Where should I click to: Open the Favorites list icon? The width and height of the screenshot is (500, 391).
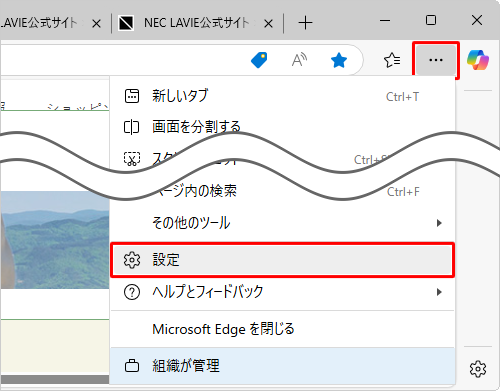(392, 60)
